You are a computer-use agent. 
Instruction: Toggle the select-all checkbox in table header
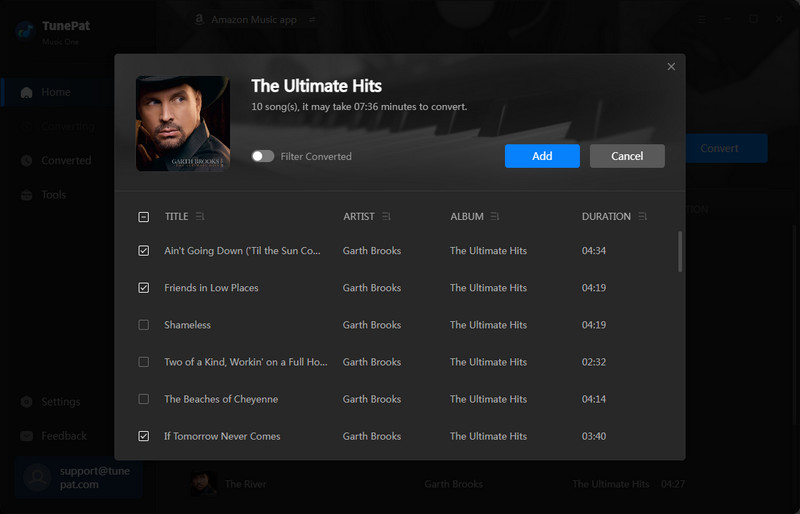(144, 217)
